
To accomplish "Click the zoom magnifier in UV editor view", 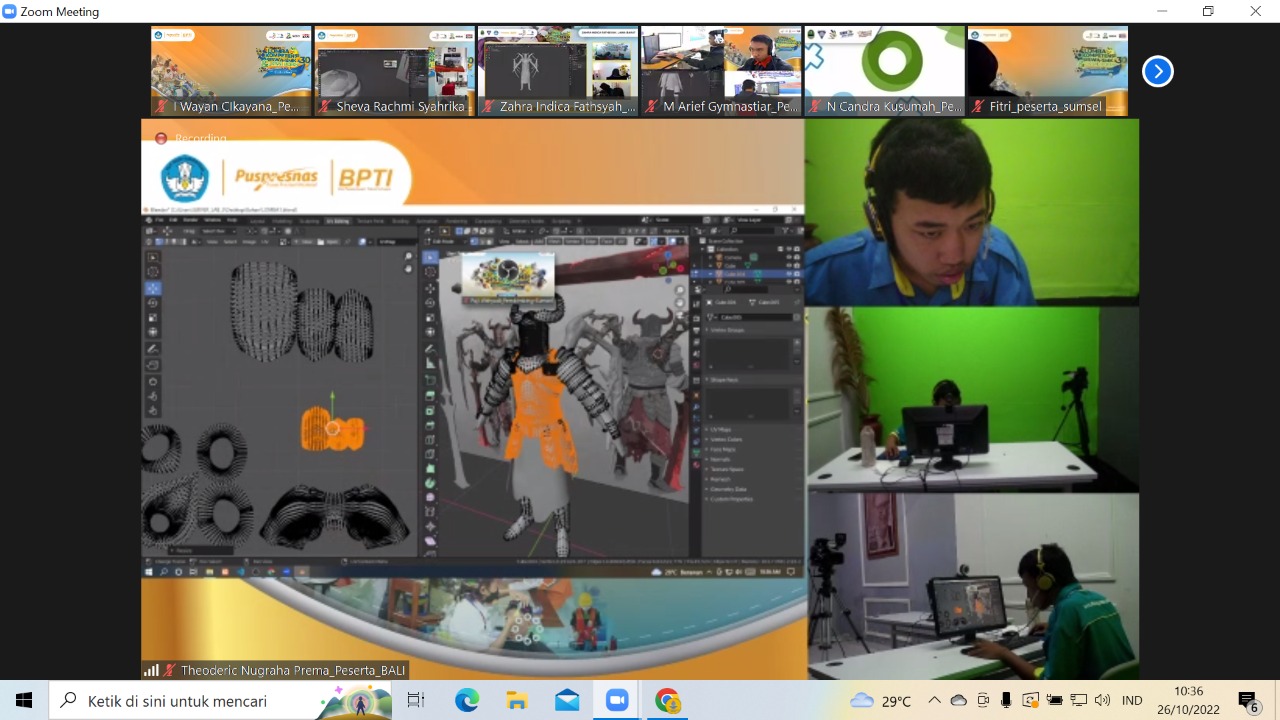I will [x=408, y=256].
